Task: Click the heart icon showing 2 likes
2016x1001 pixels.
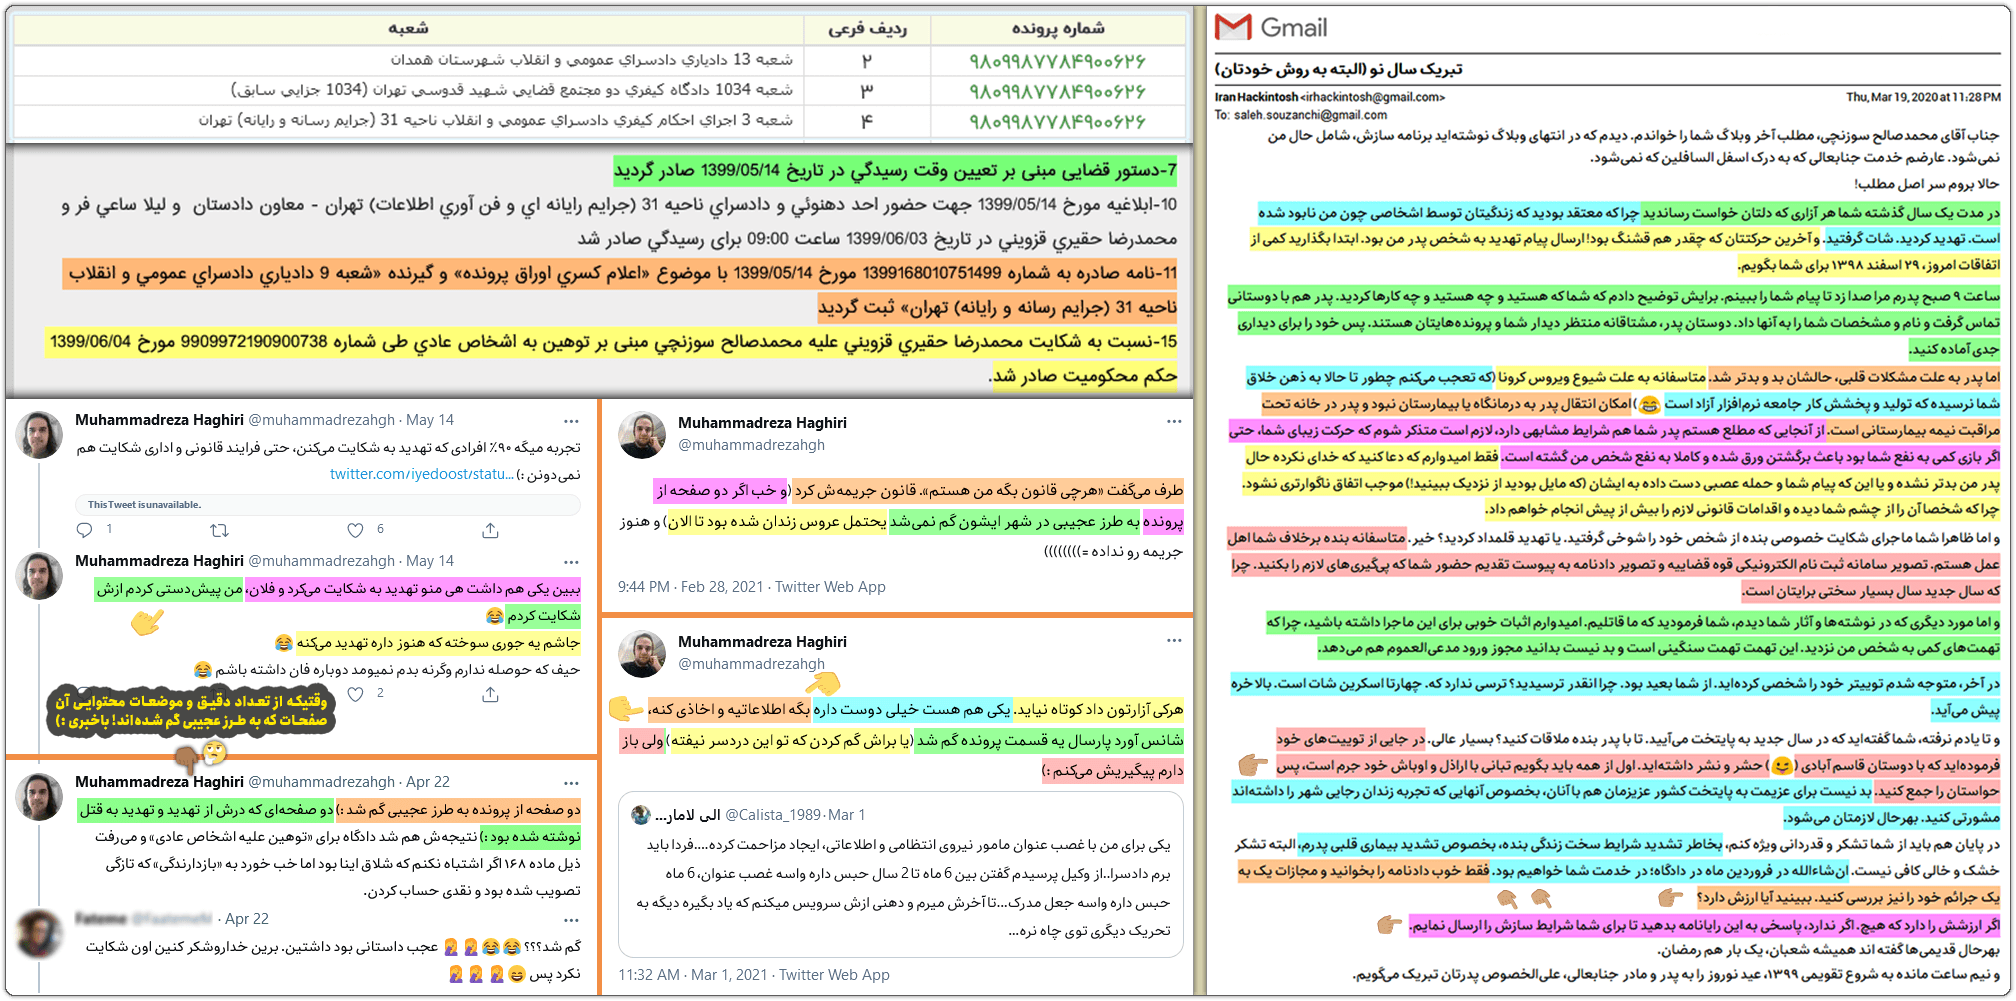Action: coord(356,694)
